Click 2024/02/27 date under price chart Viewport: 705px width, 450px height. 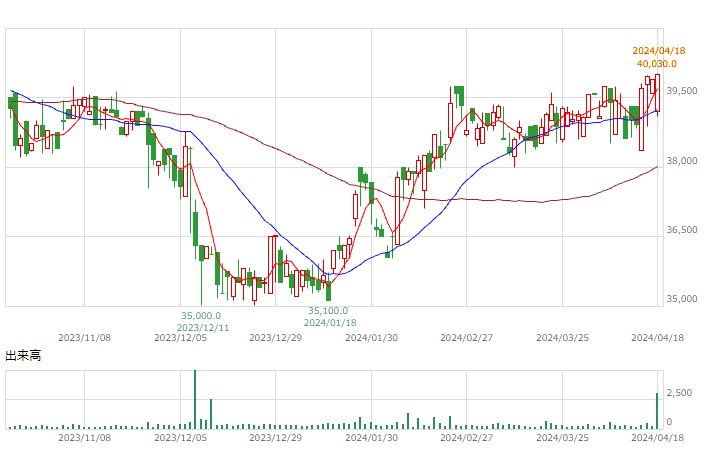click(467, 338)
